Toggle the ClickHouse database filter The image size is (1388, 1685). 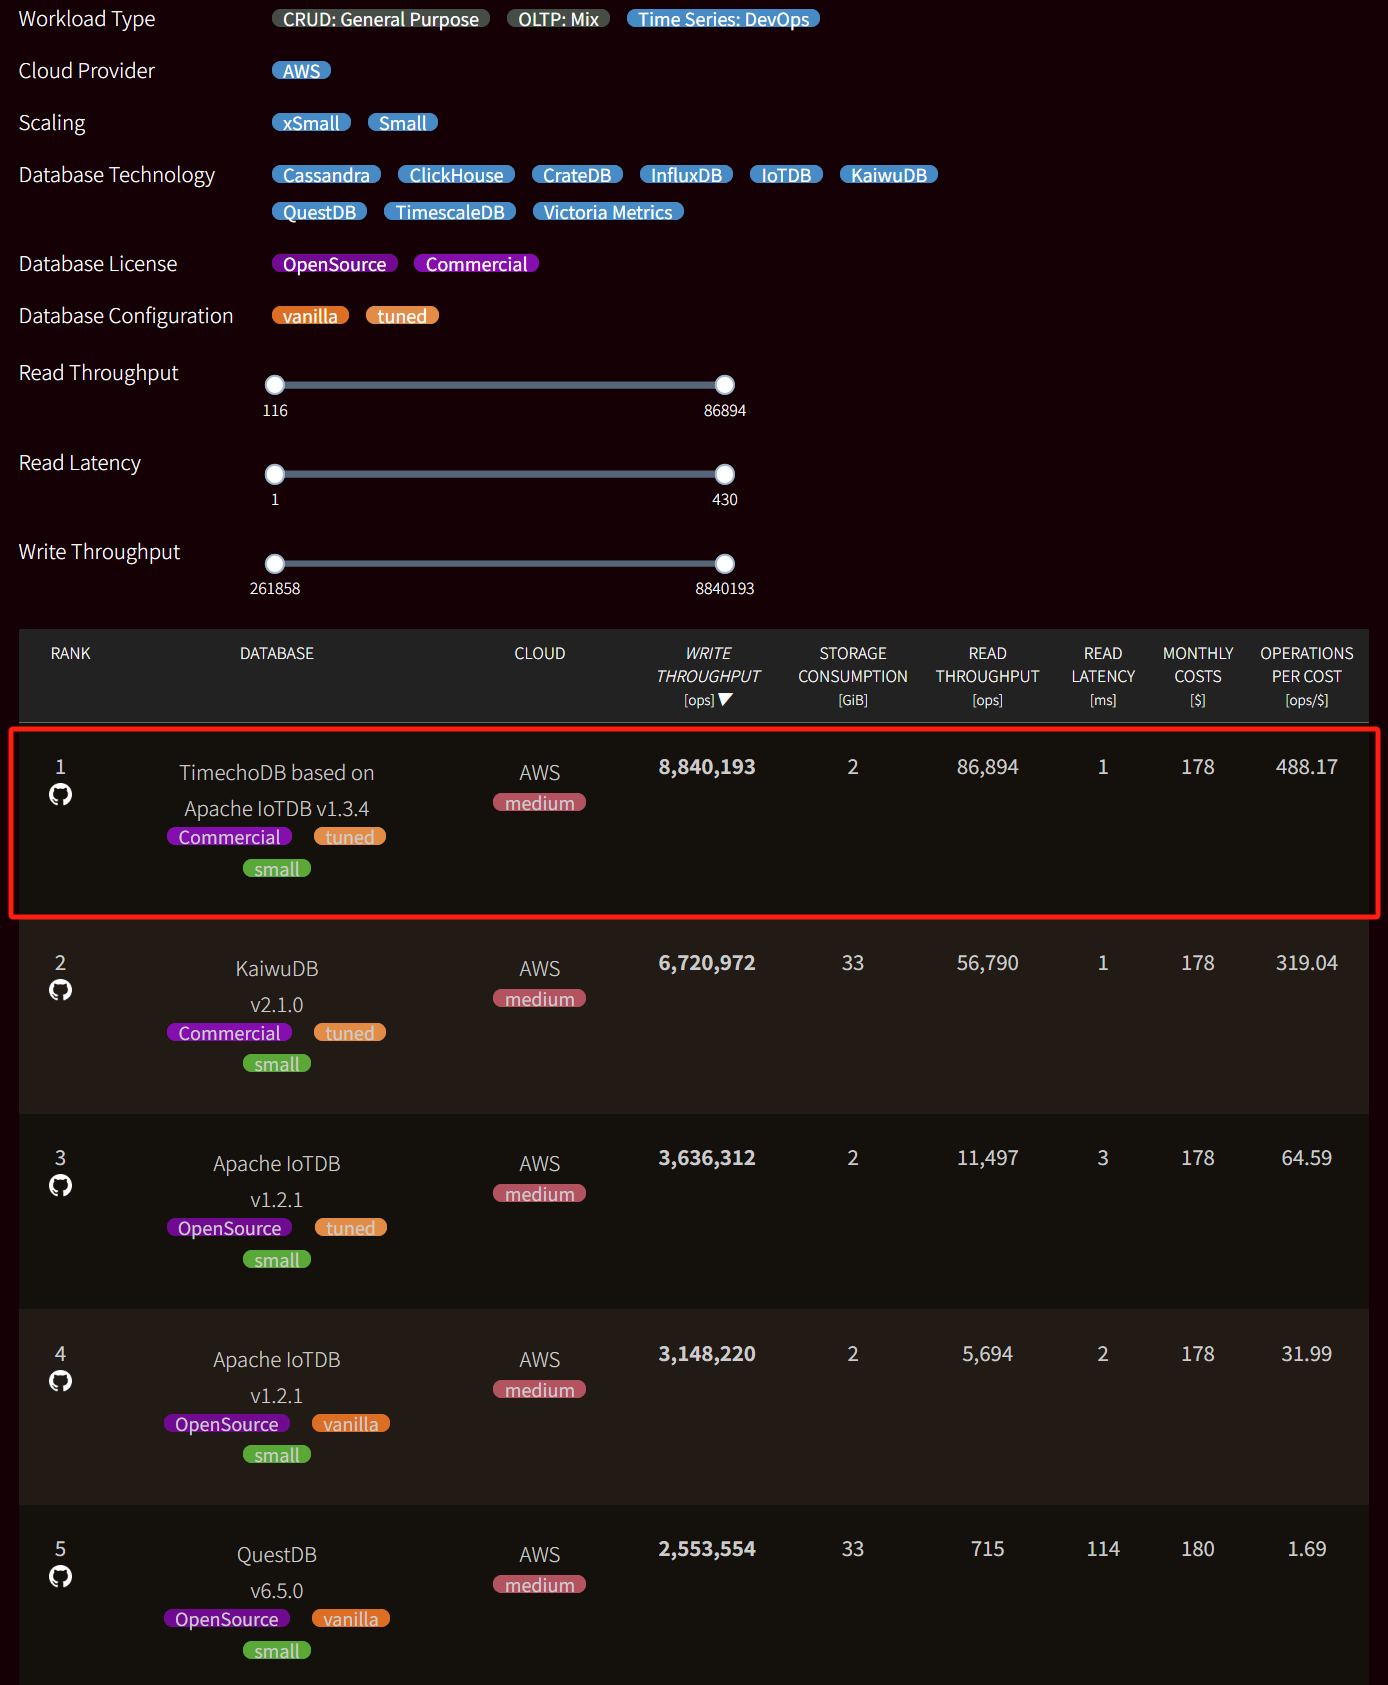click(456, 175)
